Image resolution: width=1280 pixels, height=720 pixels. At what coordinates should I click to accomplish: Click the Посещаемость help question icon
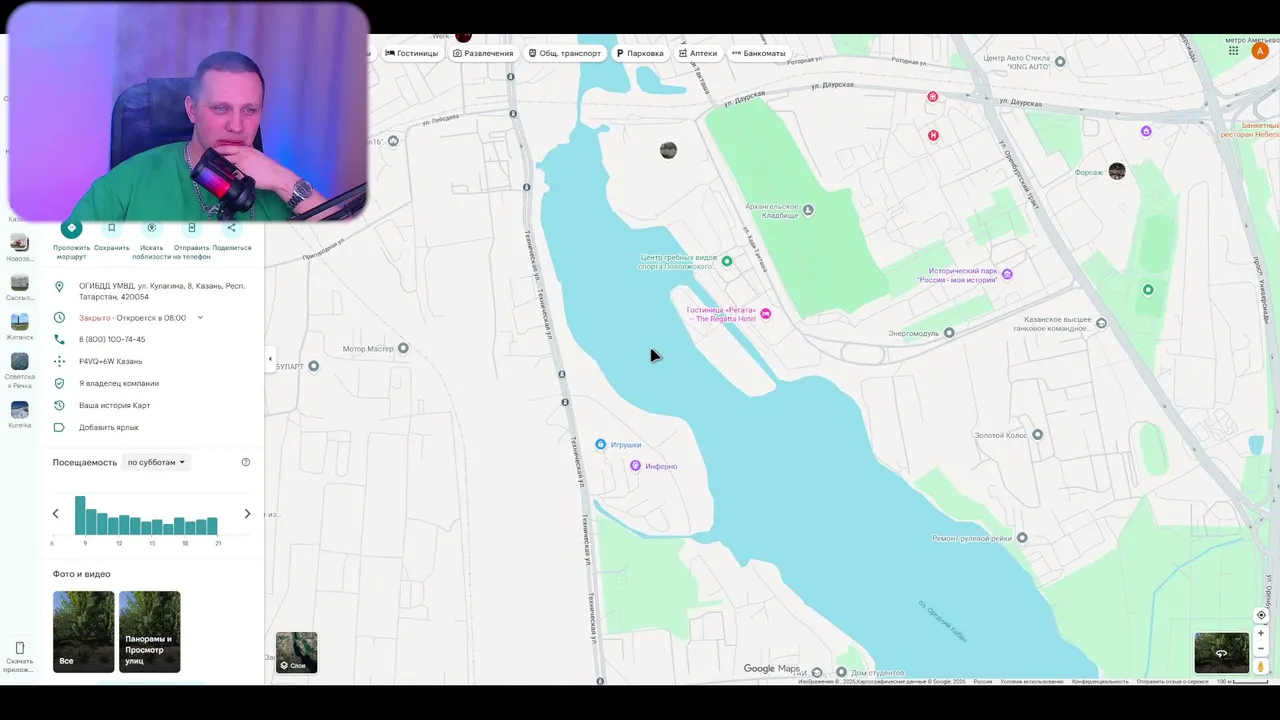click(246, 462)
